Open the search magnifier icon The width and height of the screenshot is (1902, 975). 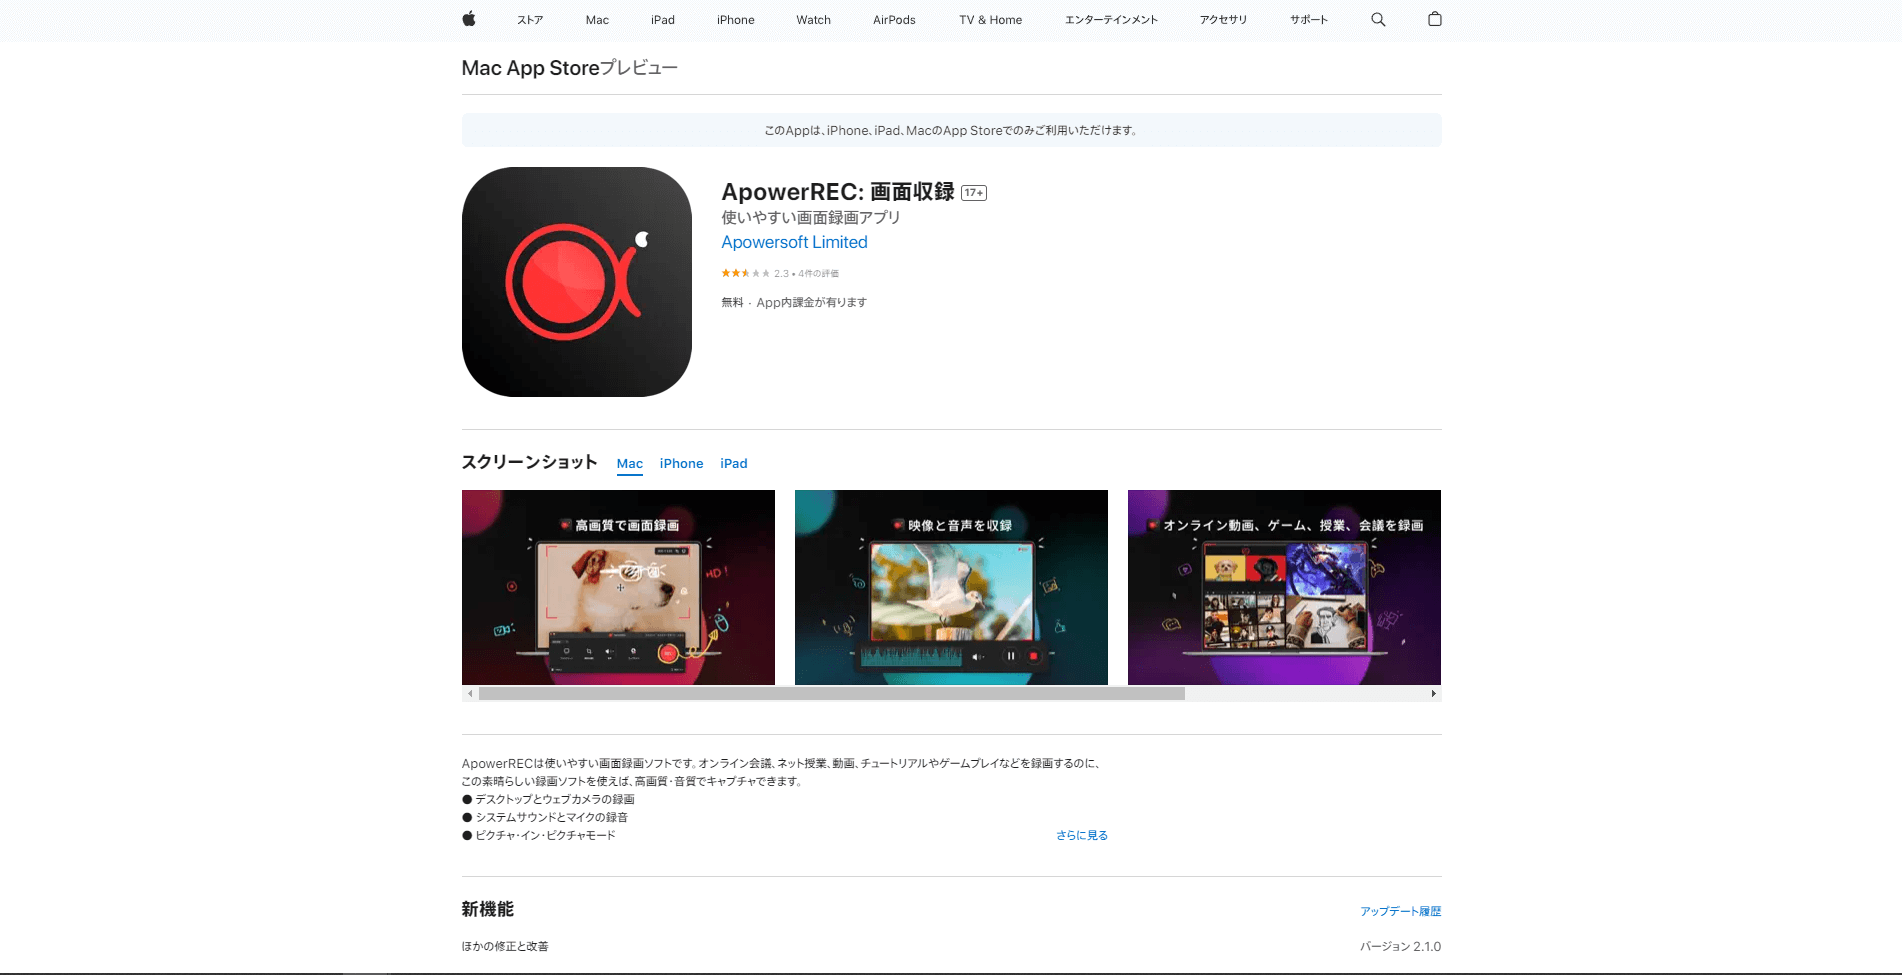1378,19
